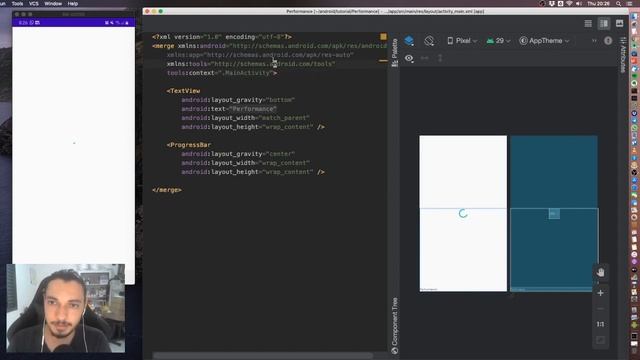Zoom out the design preview
Viewport: 640px width, 360px height.
point(600,309)
